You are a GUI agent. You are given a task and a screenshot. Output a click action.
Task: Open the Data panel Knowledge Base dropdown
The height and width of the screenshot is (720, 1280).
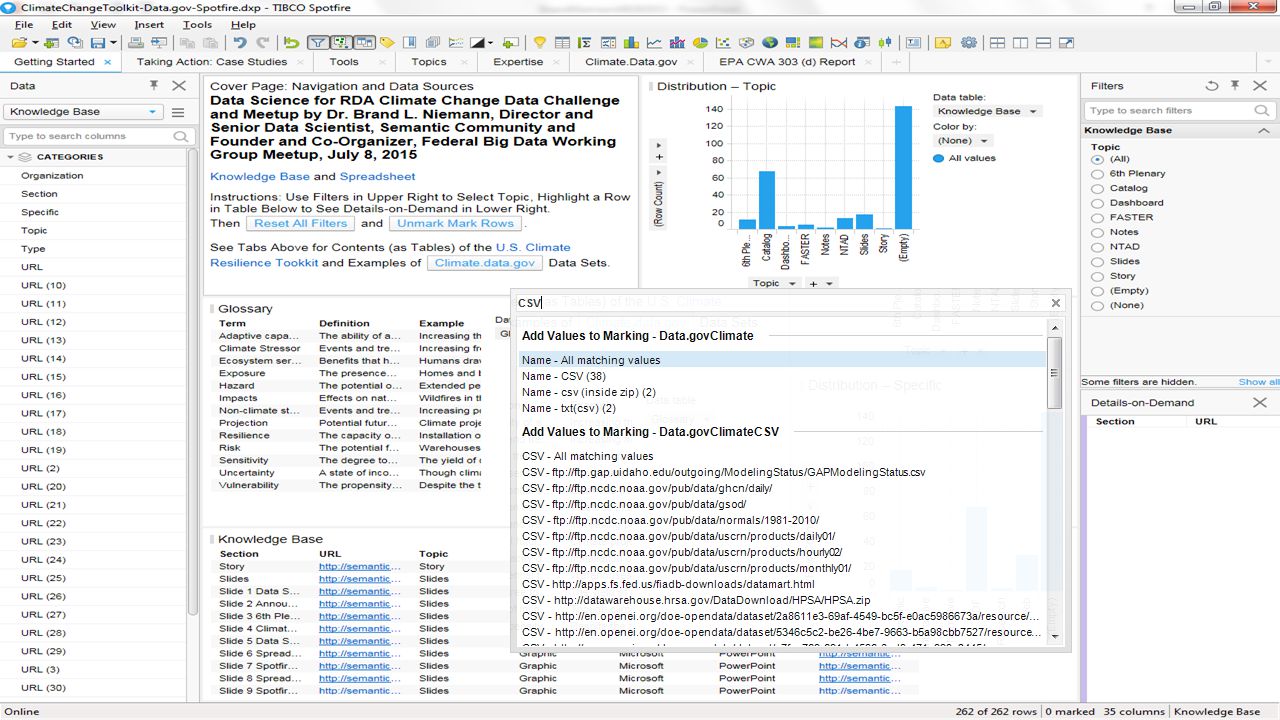[83, 112]
